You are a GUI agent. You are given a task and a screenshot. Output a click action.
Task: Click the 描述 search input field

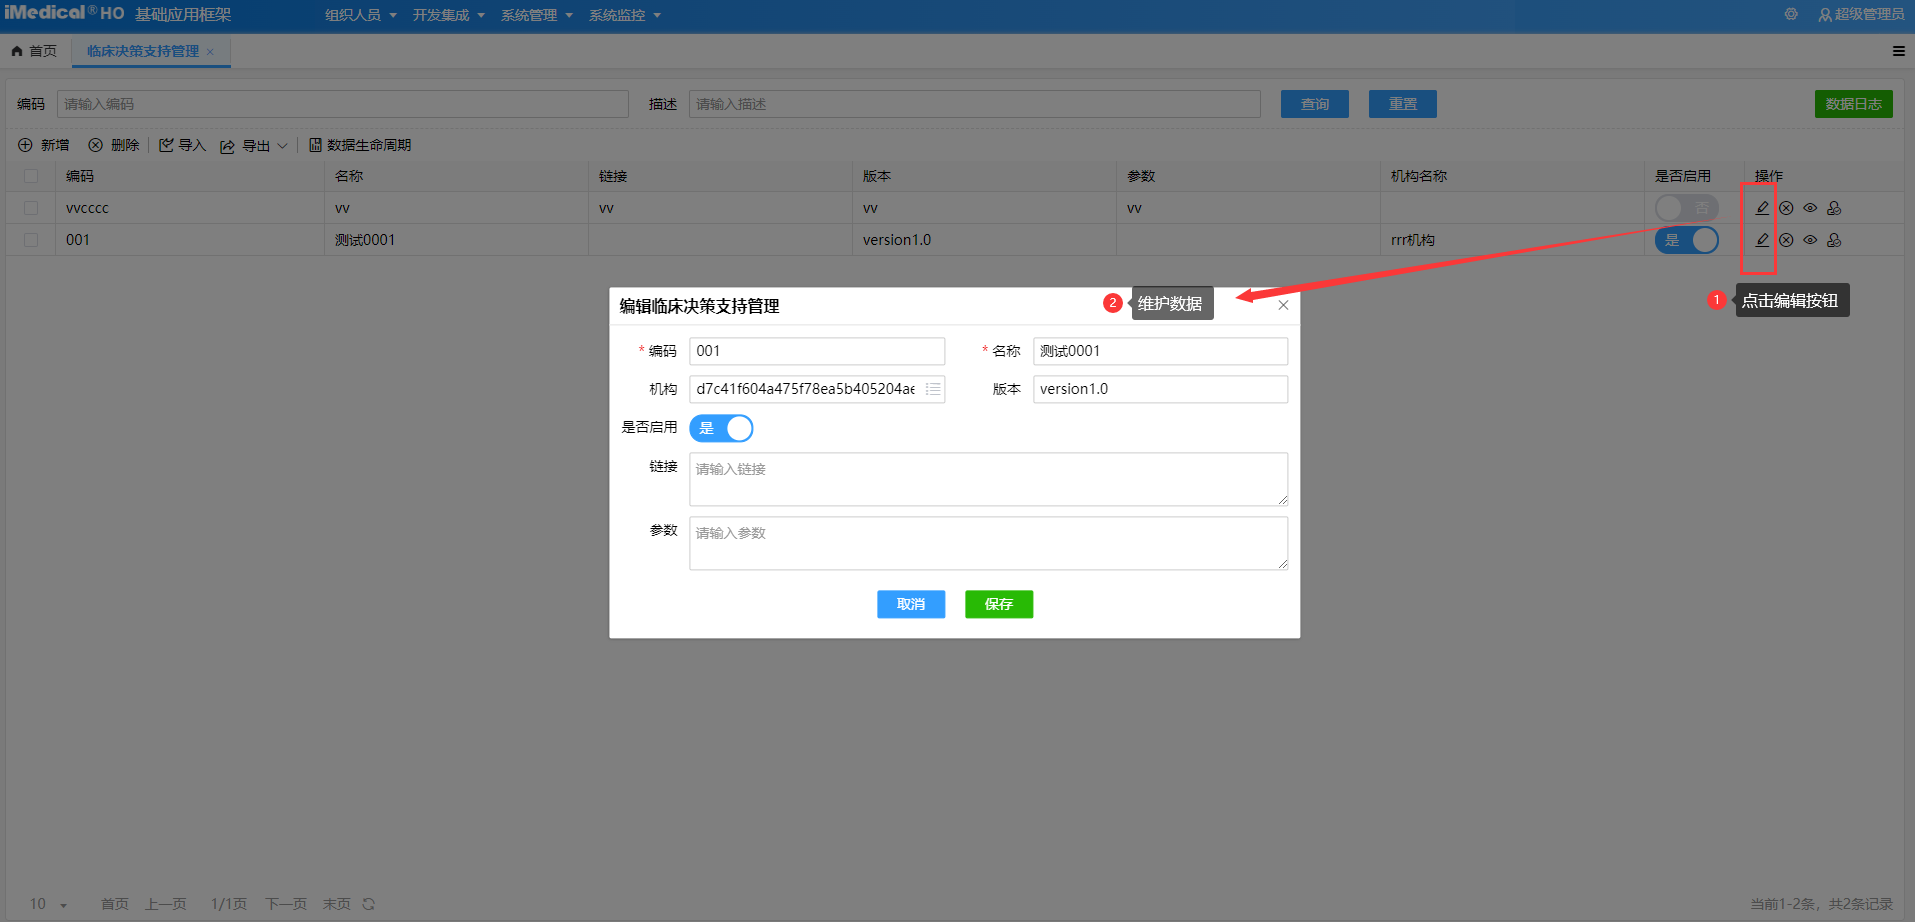(974, 104)
